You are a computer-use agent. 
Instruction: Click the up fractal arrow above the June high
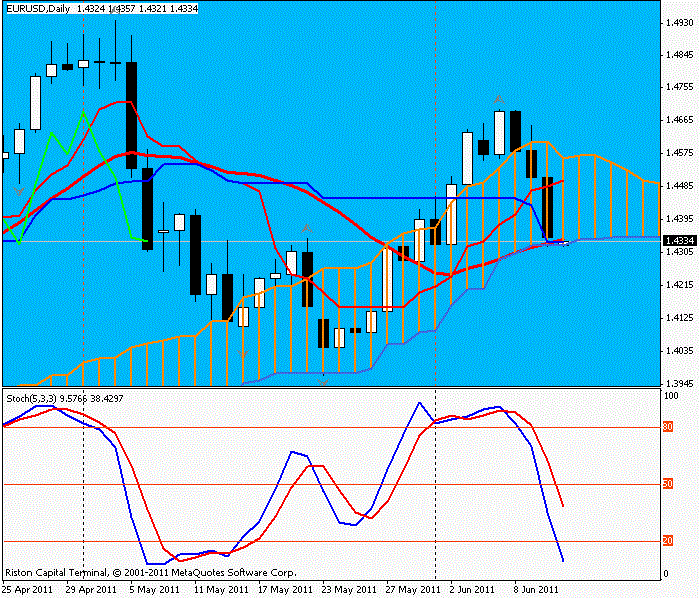pos(499,100)
